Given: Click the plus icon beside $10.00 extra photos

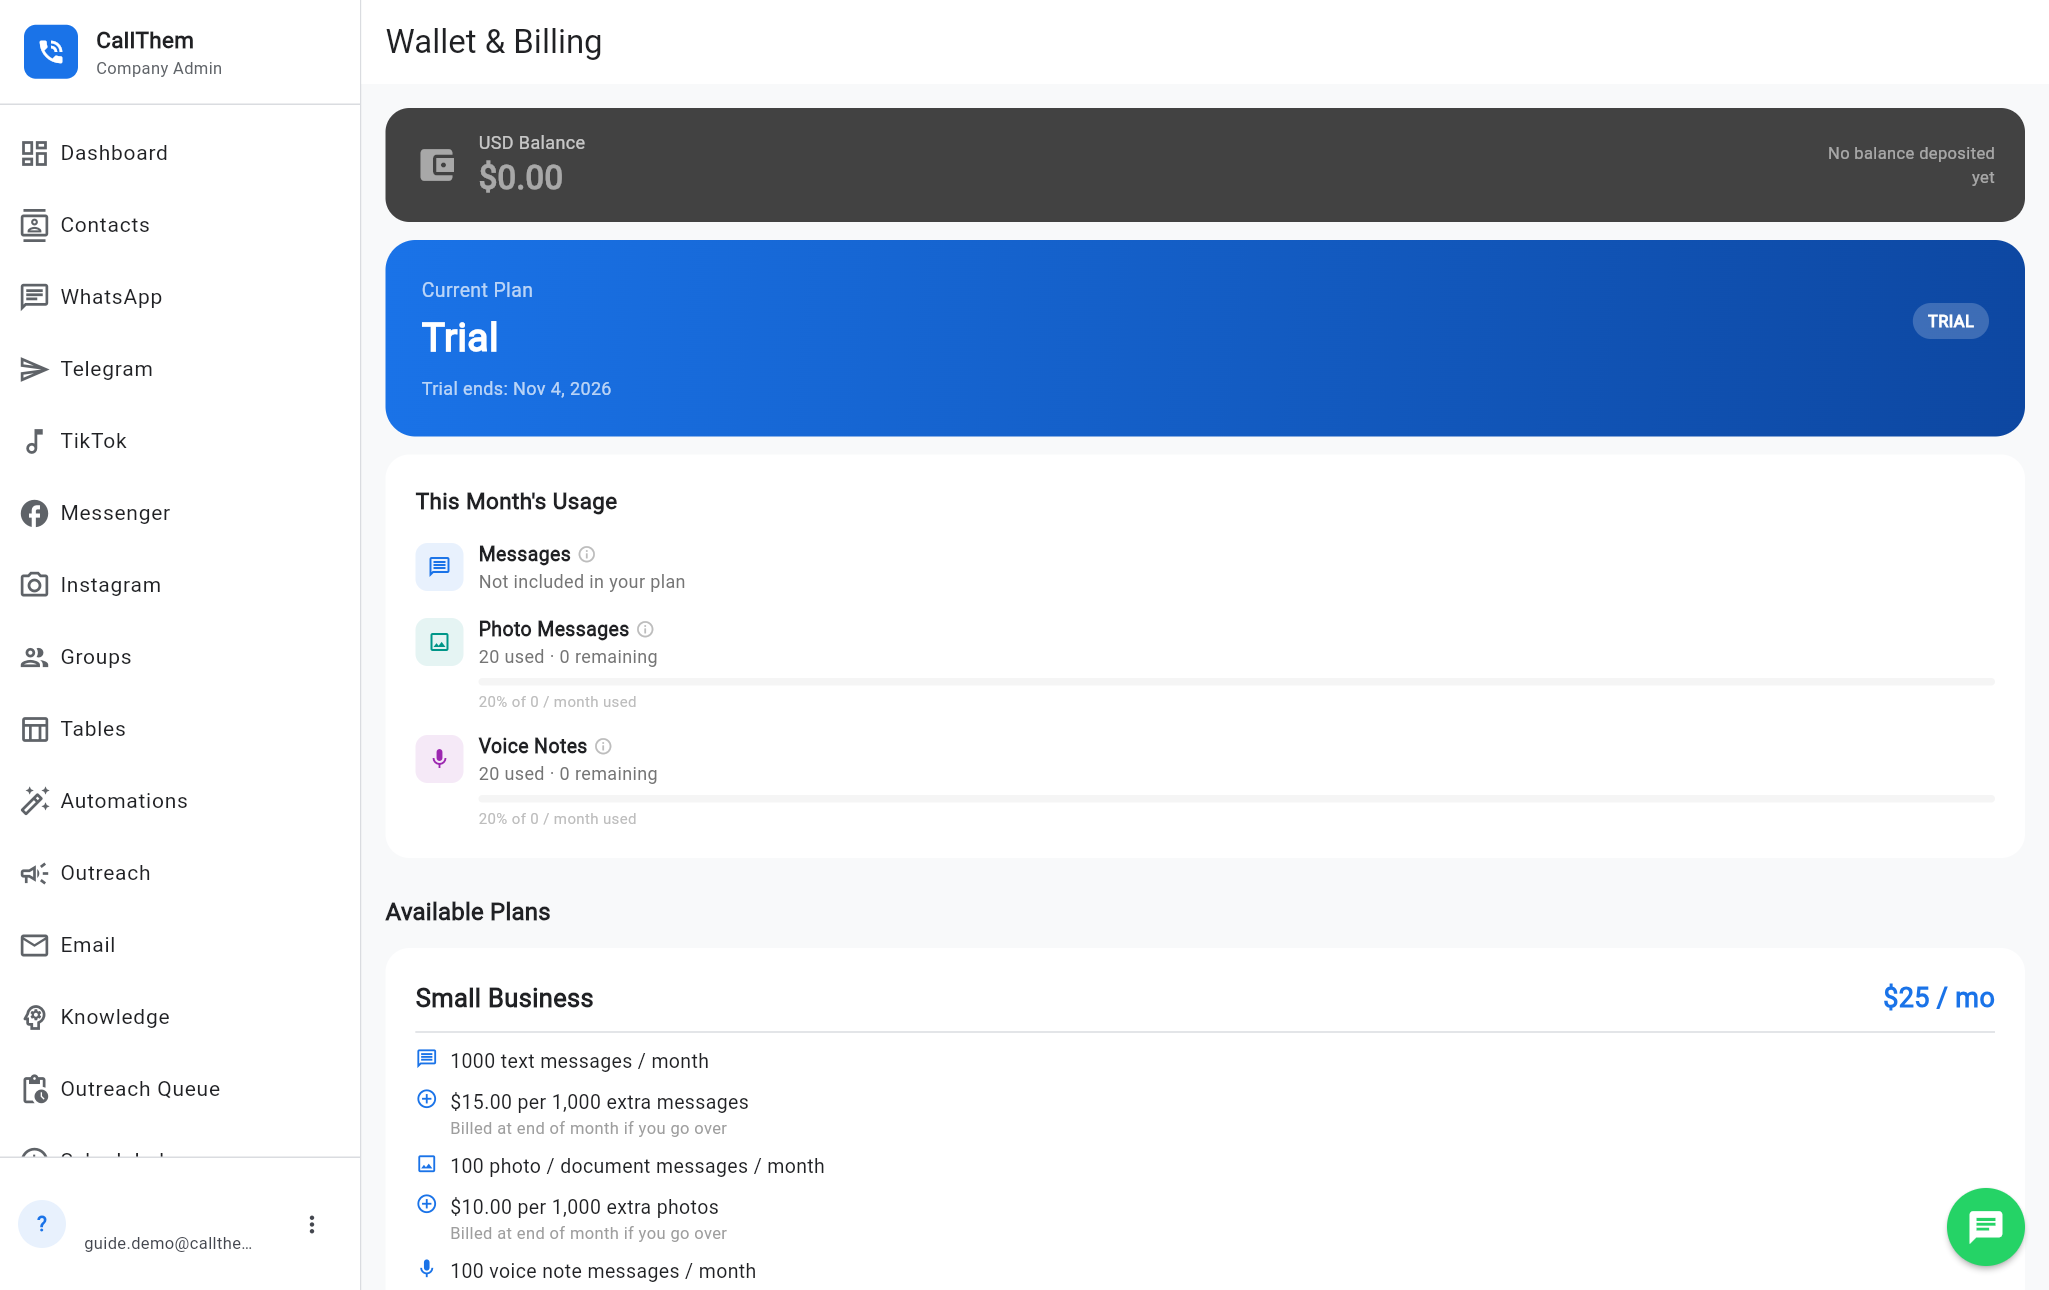Looking at the screenshot, I should pyautogui.click(x=426, y=1204).
